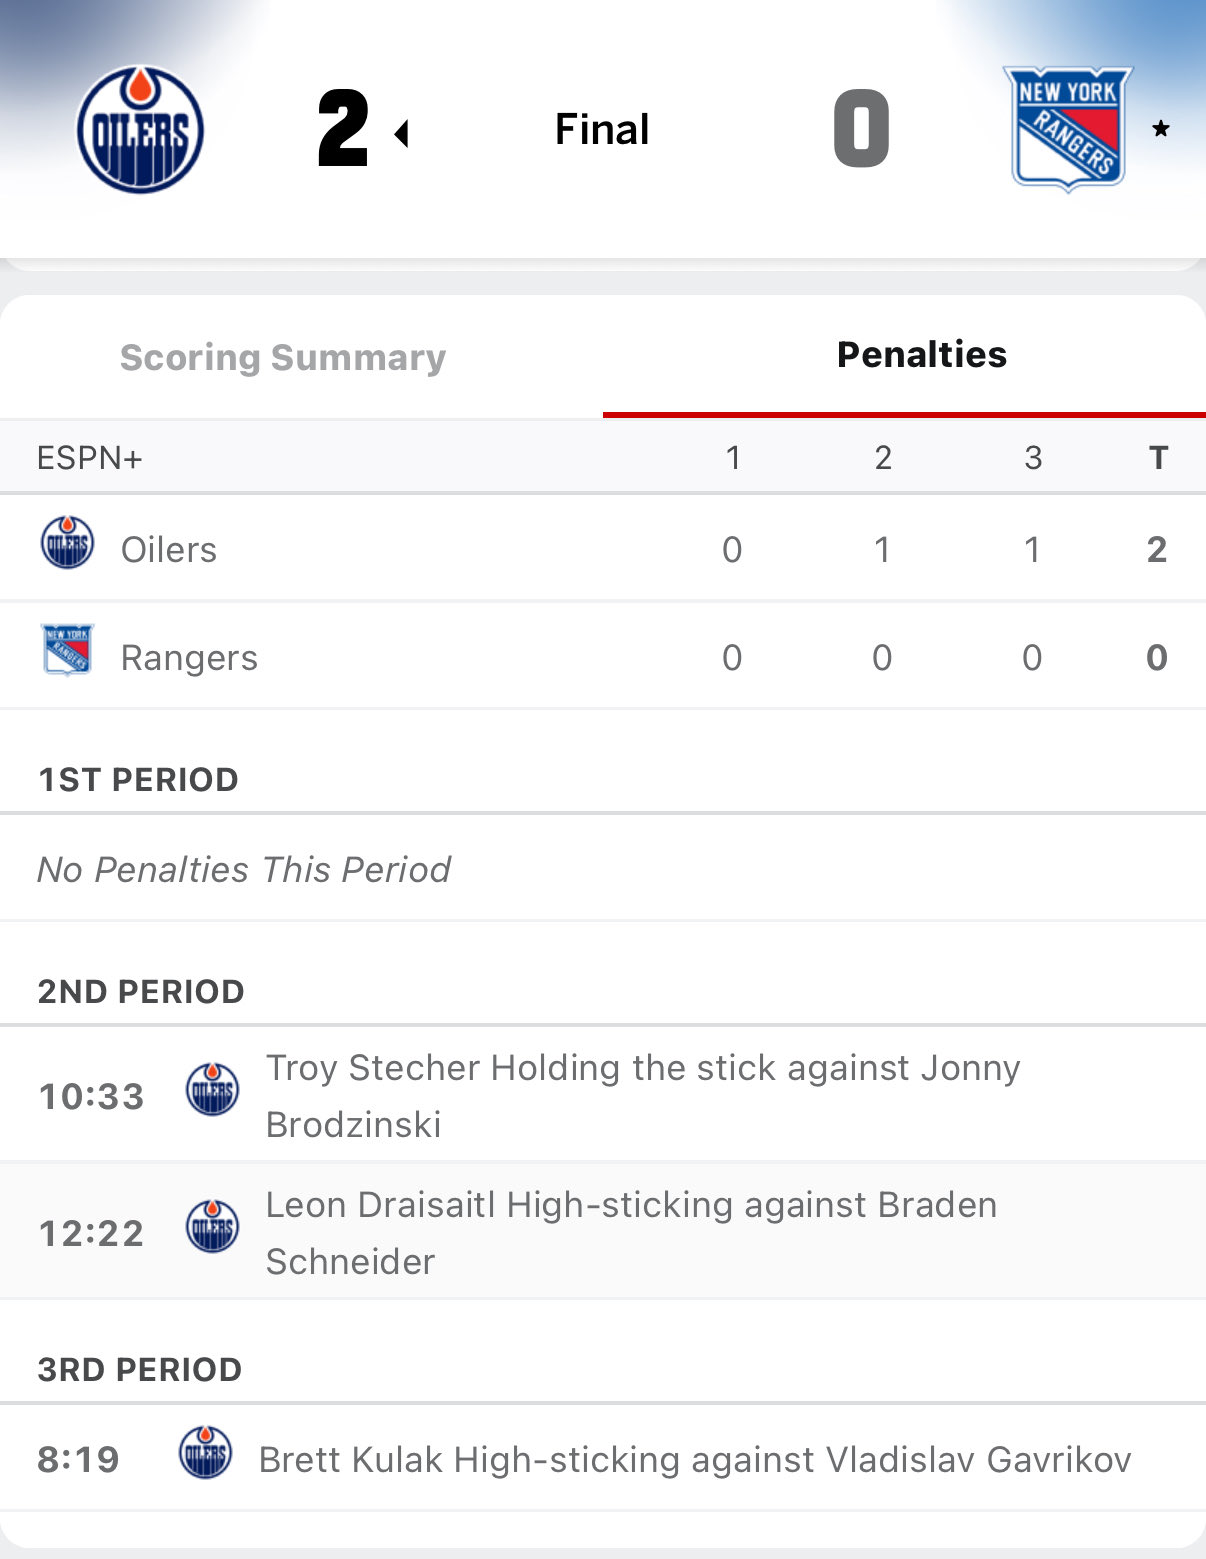Click the large New York Rangers logo
The width and height of the screenshot is (1206, 1559).
(1067, 128)
